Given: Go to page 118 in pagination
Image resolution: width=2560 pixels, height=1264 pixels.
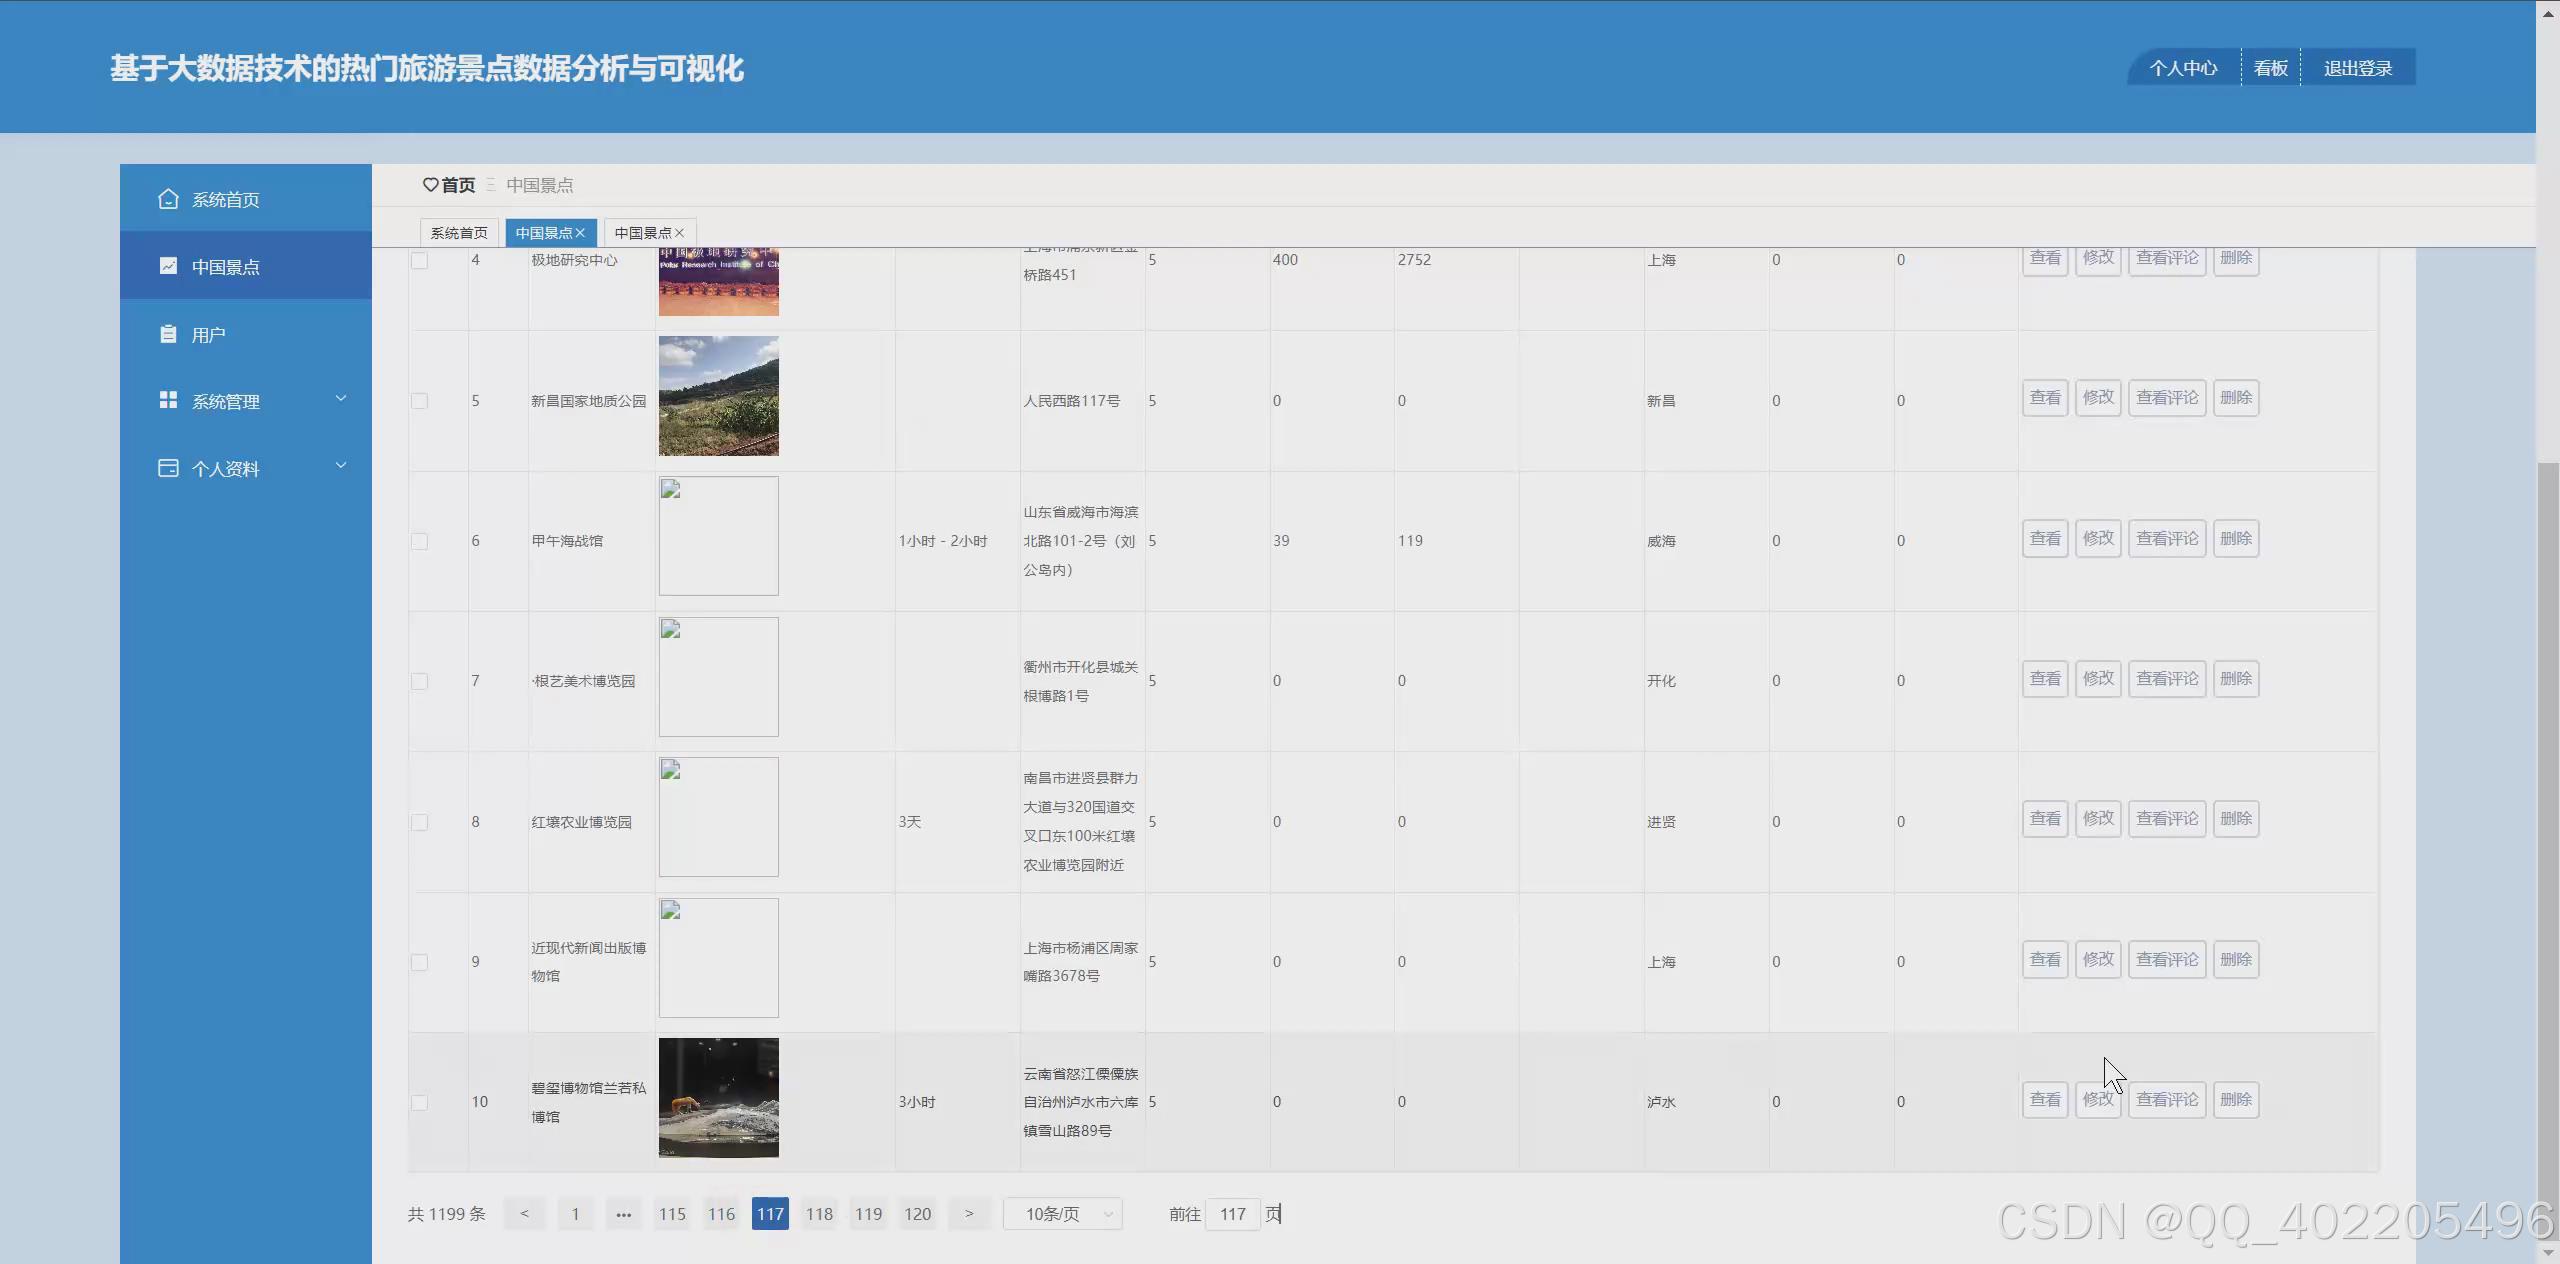Looking at the screenshot, I should pos(819,1214).
